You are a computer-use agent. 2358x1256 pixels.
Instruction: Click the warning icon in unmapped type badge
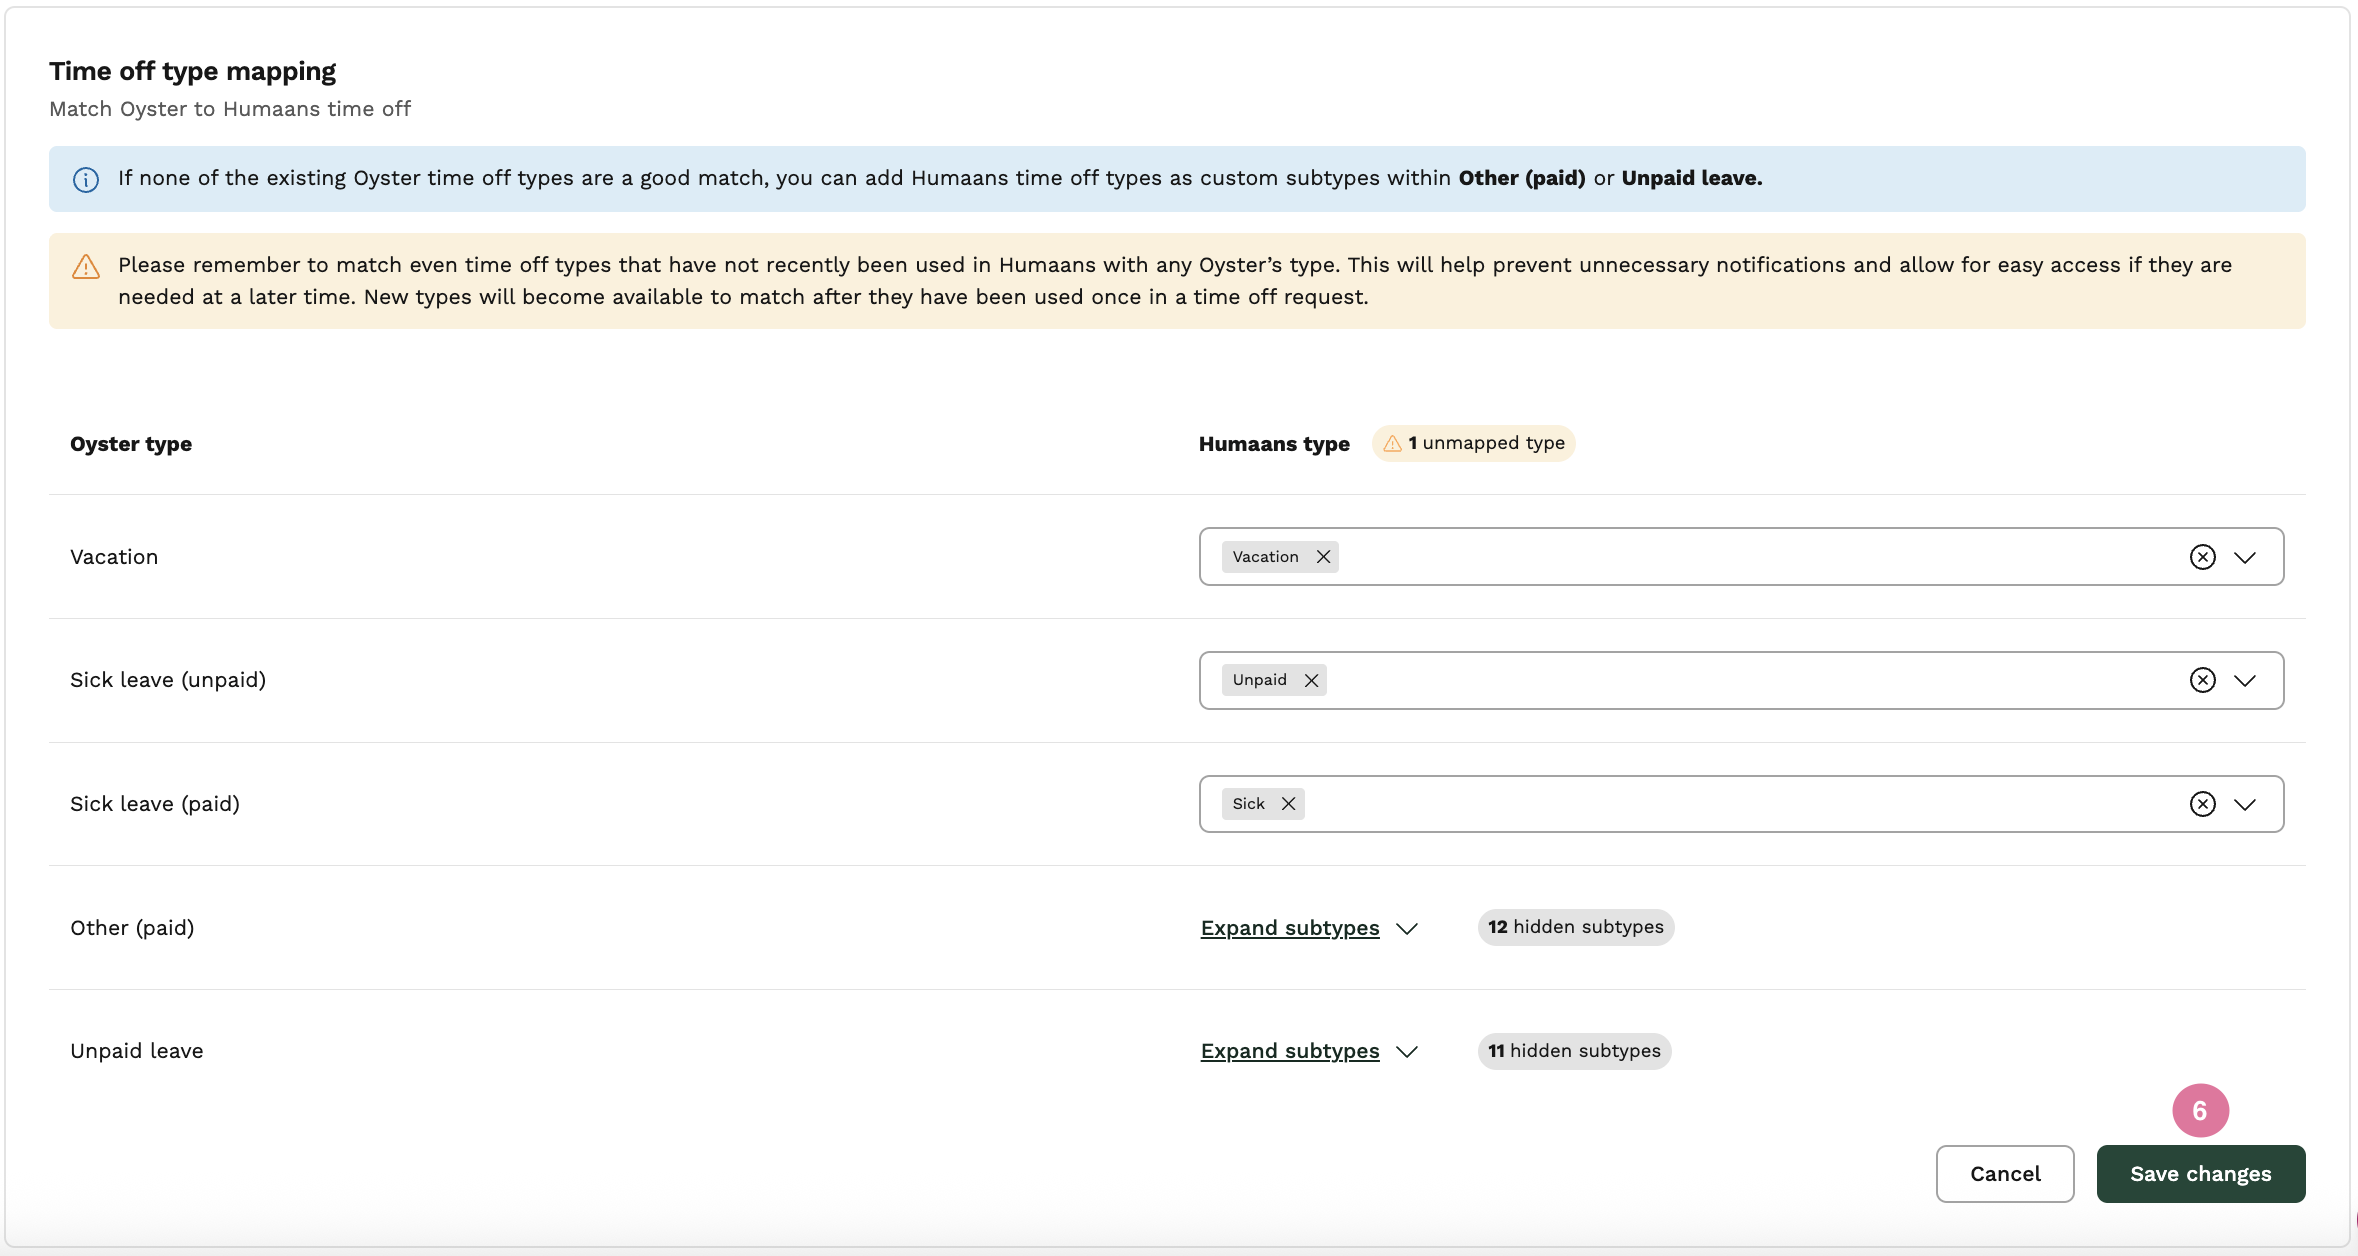[x=1392, y=443]
